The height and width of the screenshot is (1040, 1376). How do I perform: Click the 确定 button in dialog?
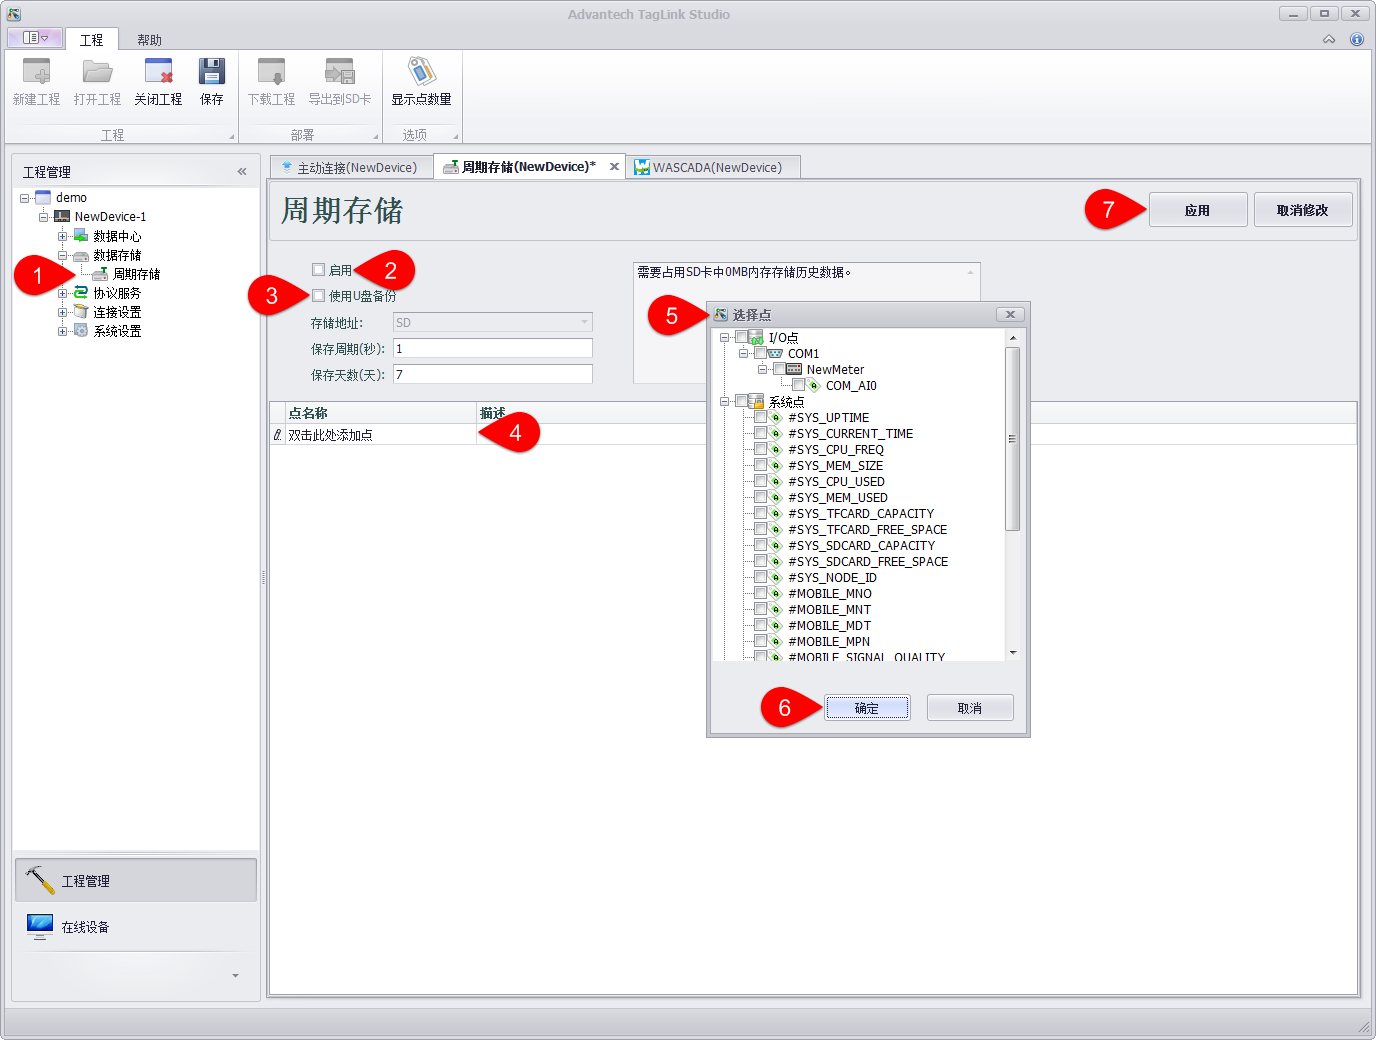867,708
